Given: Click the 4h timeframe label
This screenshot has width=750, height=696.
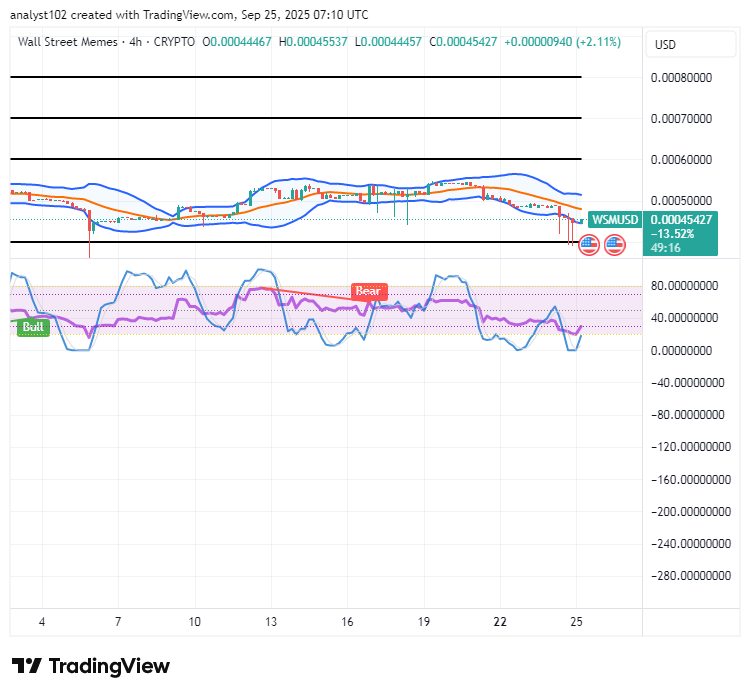Looking at the screenshot, I should 135,42.
